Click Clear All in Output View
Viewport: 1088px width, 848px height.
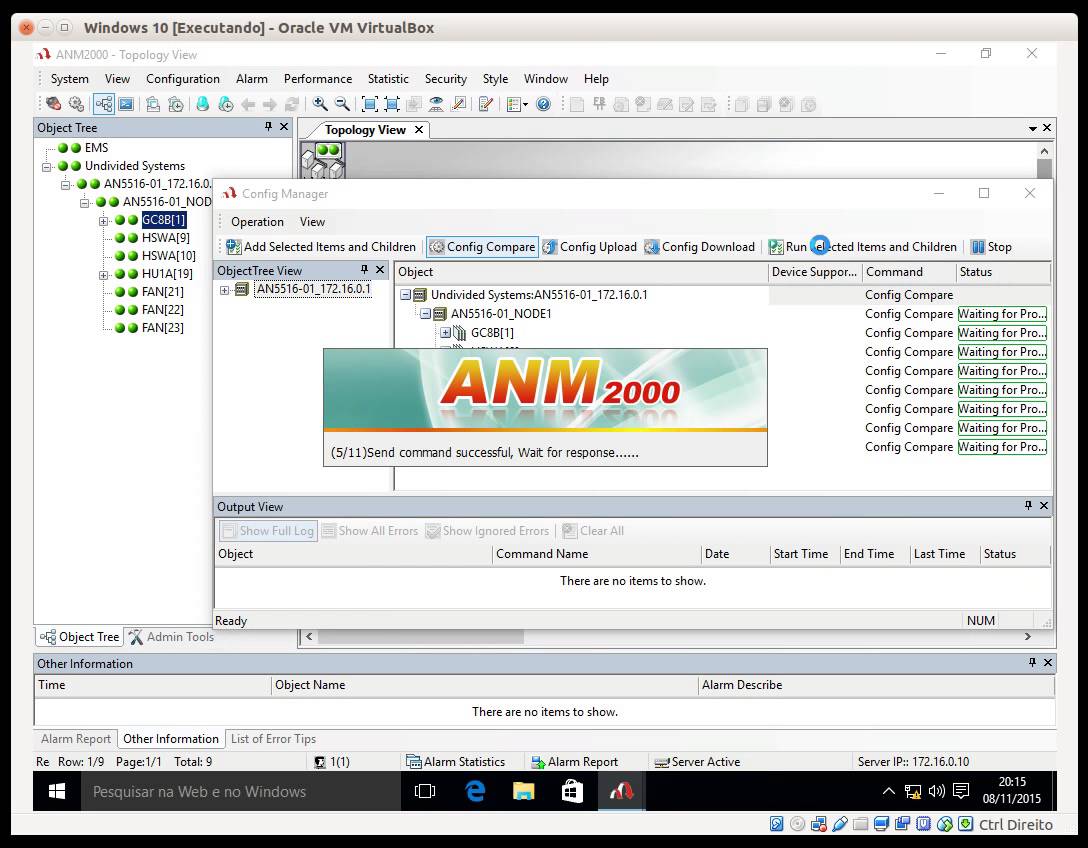[x=593, y=531]
